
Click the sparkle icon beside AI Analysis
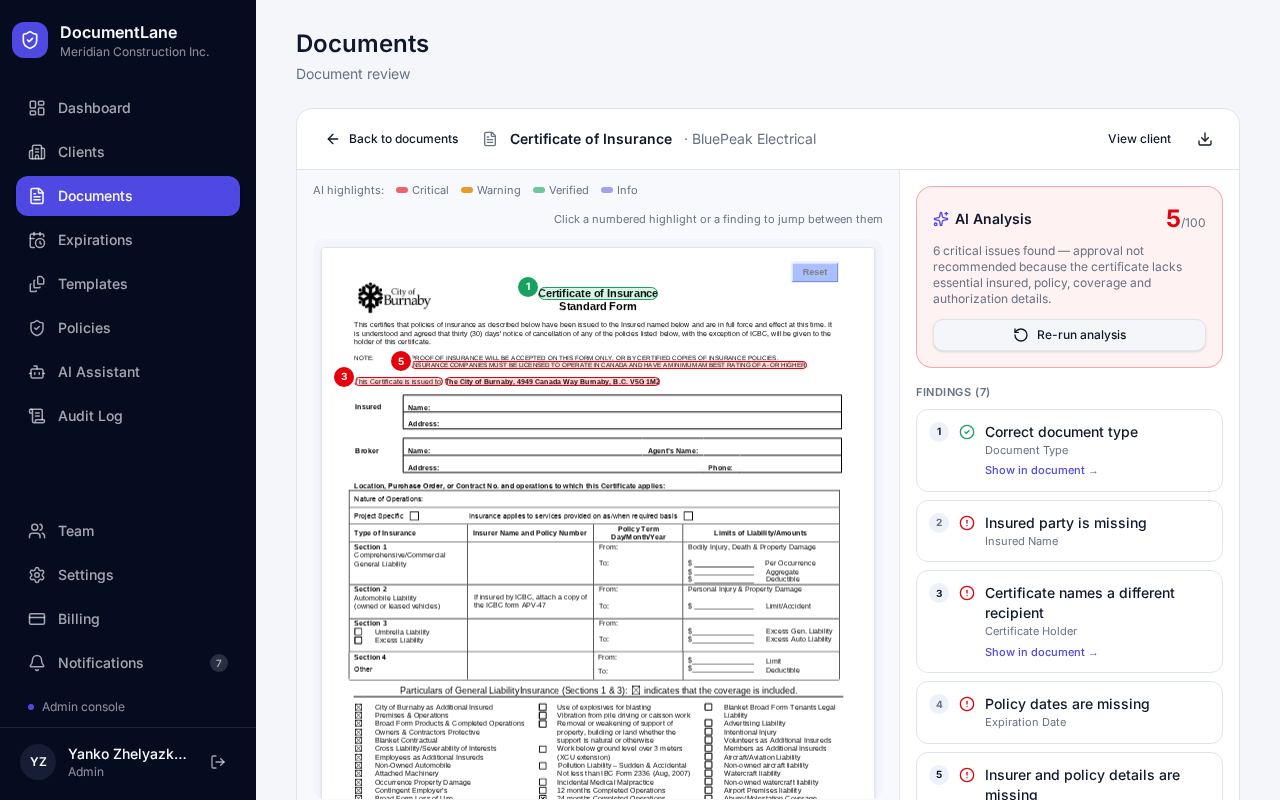coord(941,219)
